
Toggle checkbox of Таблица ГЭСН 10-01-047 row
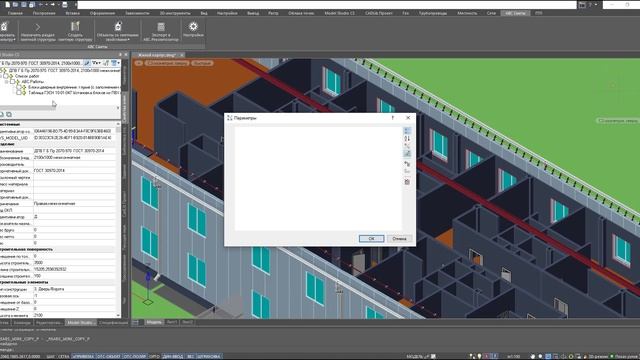(x=19, y=93)
